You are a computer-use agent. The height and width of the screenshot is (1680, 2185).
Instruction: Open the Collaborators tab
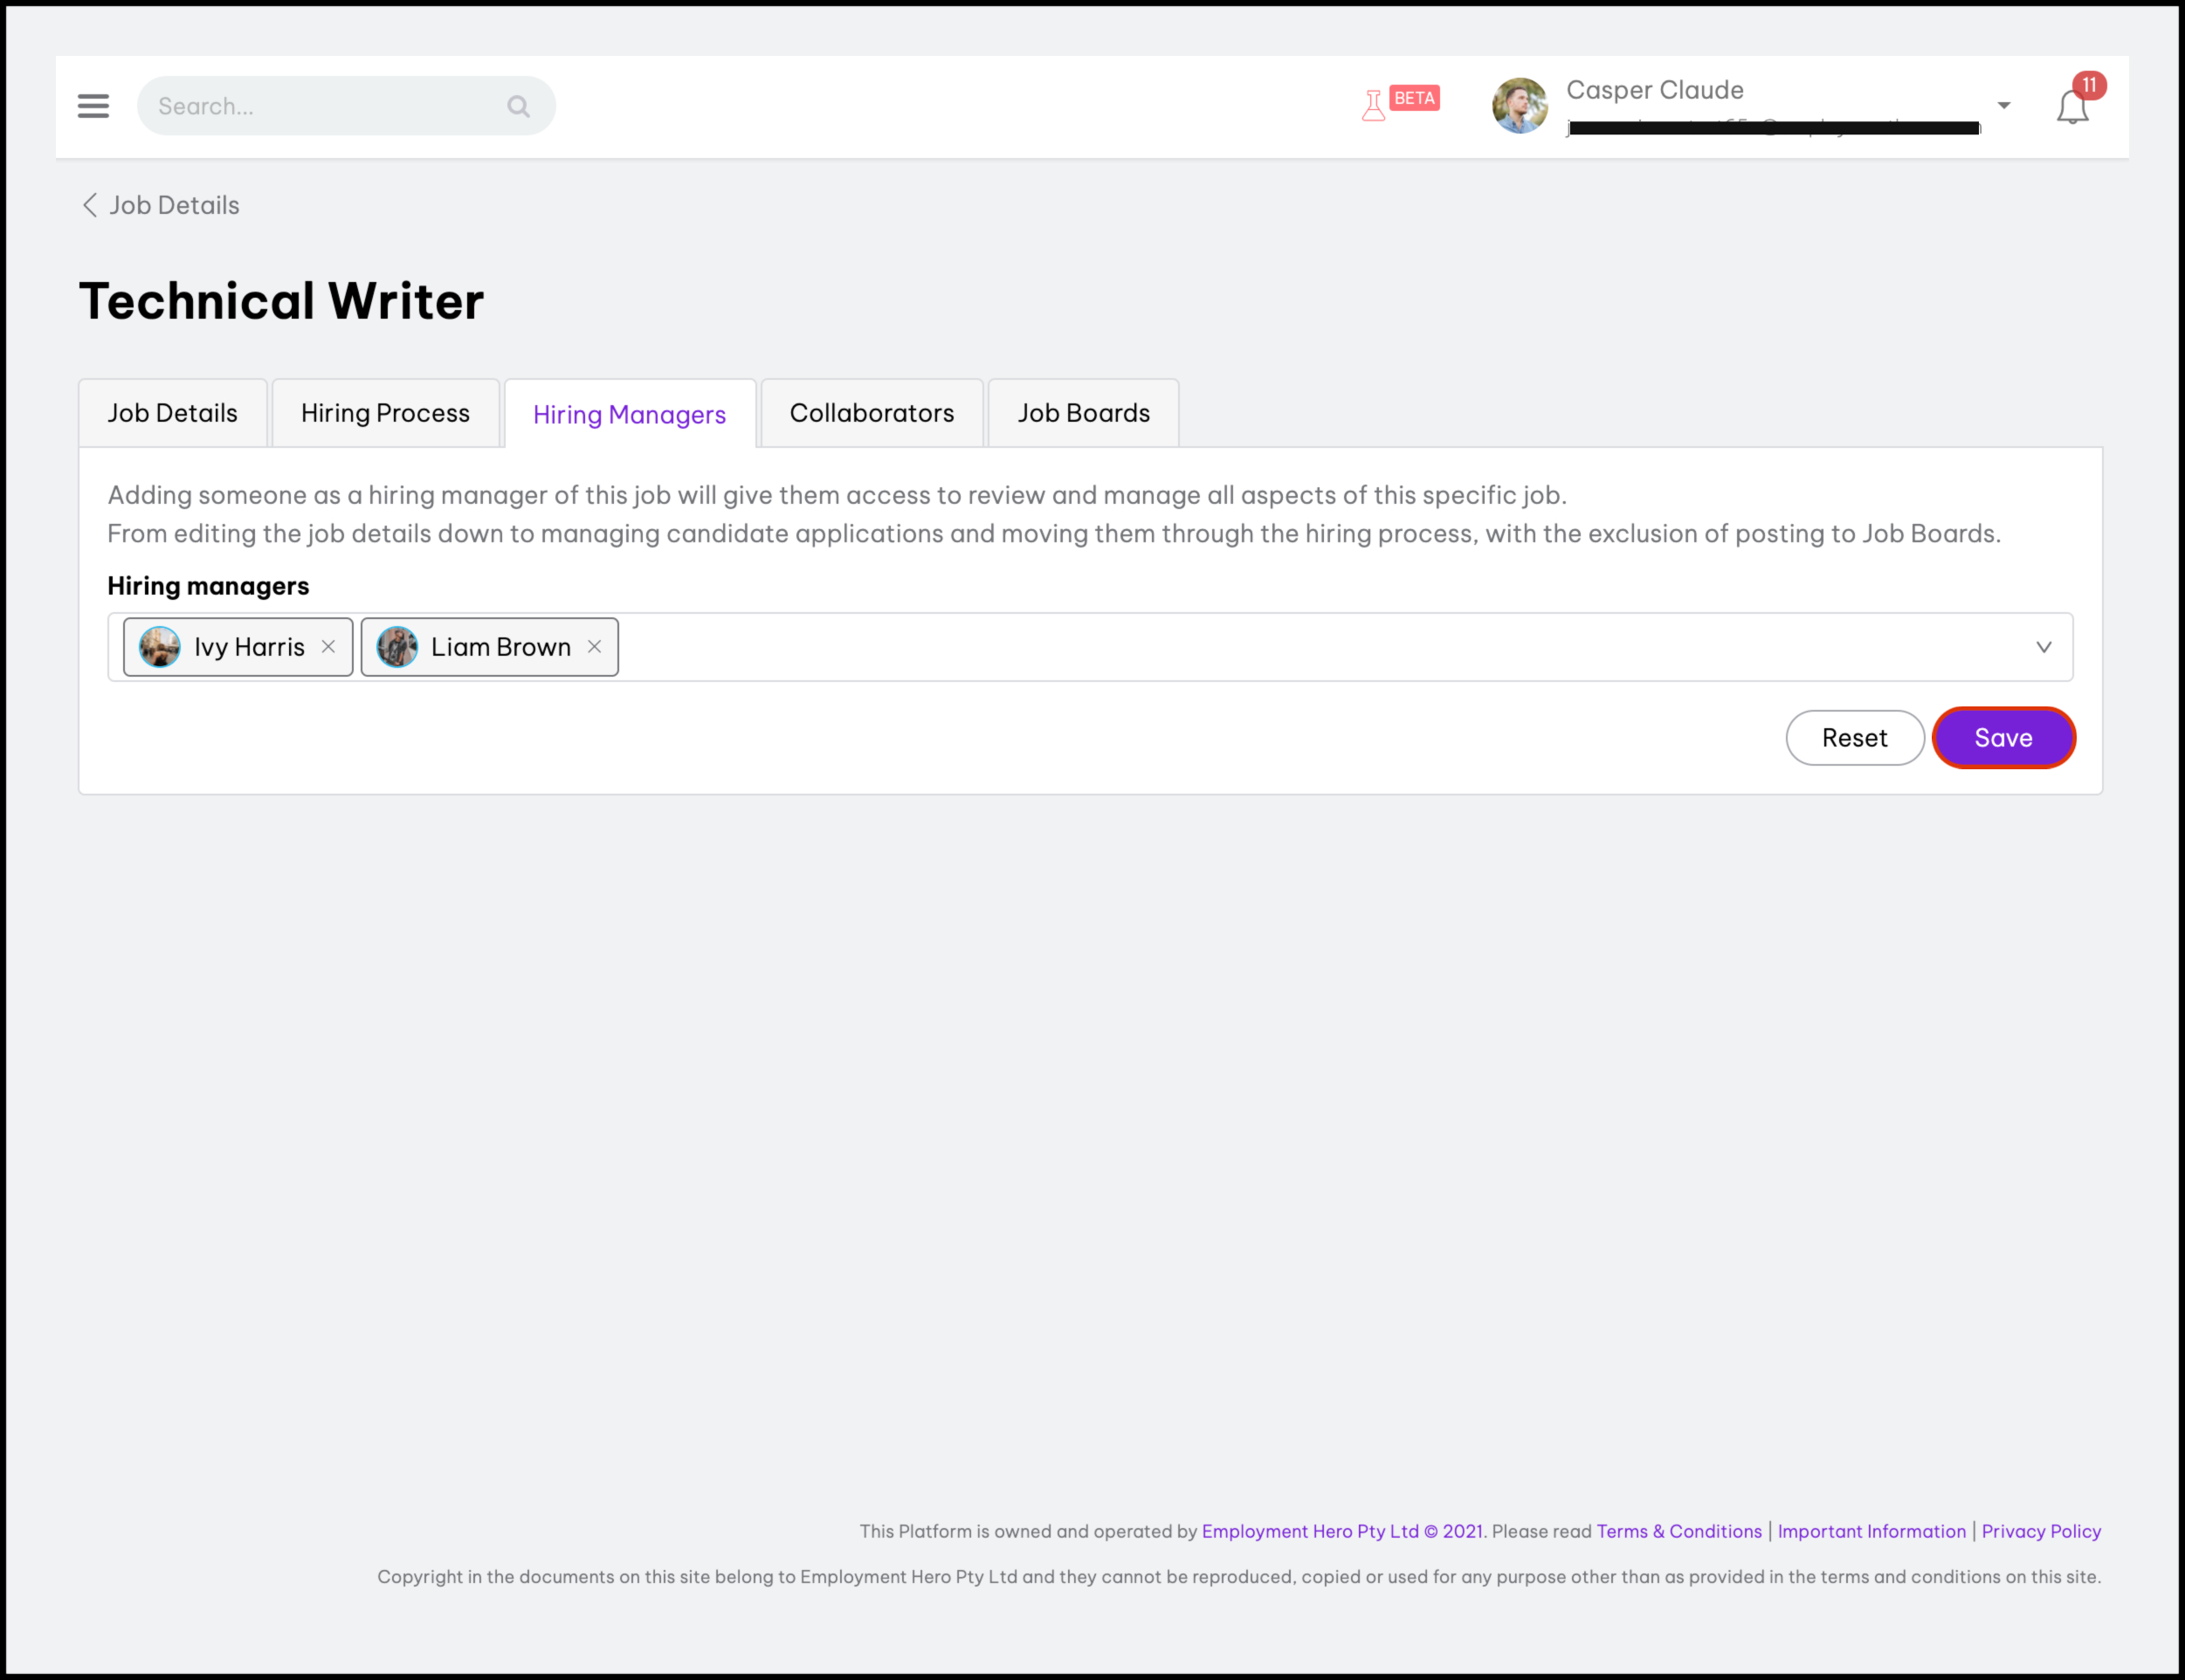[871, 413]
